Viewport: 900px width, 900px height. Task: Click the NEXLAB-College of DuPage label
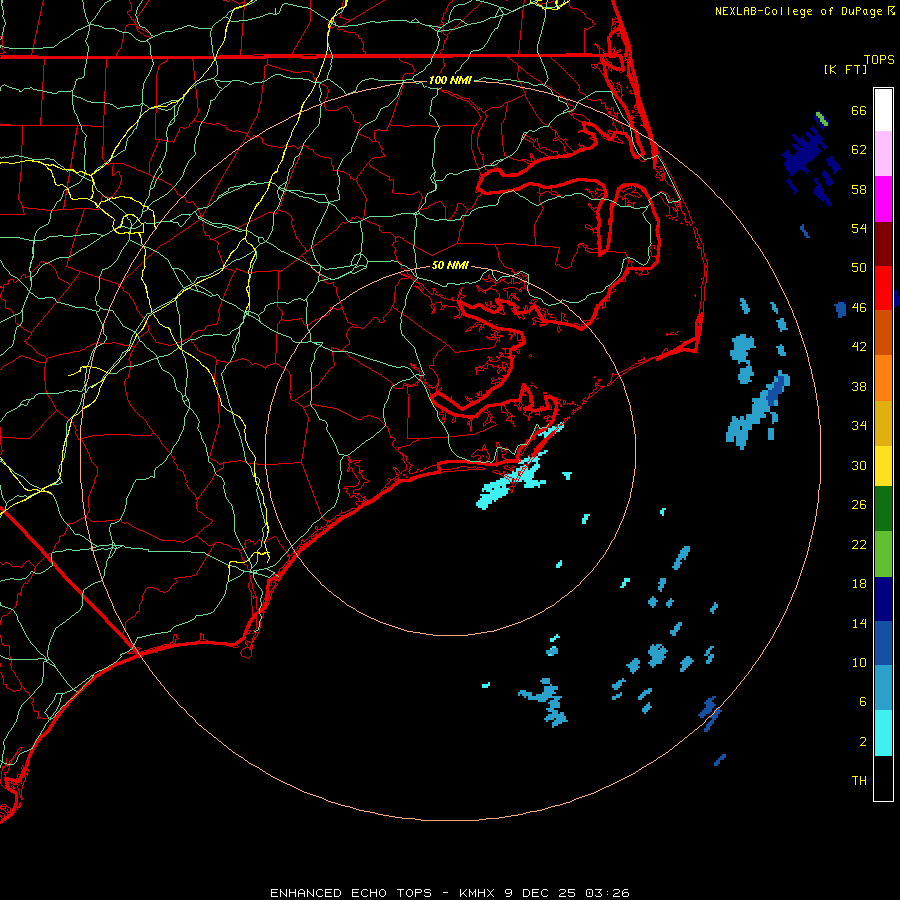pos(798,11)
